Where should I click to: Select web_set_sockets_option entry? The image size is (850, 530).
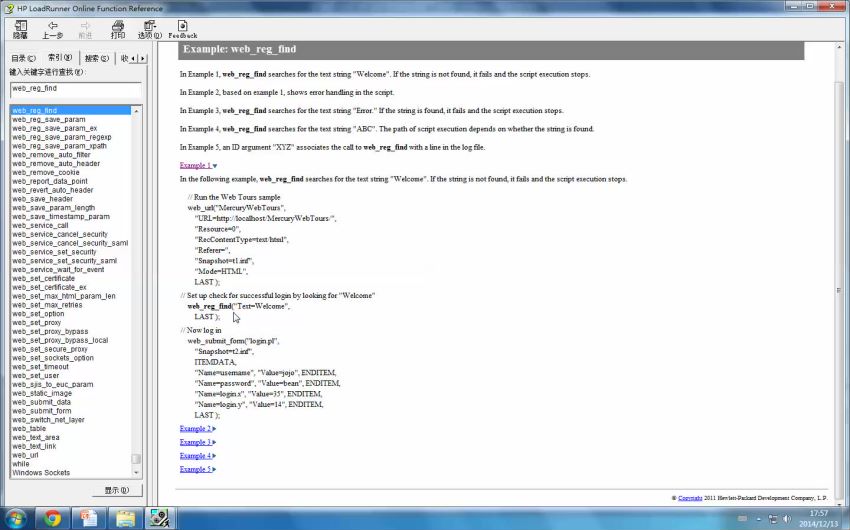click(x=53, y=358)
